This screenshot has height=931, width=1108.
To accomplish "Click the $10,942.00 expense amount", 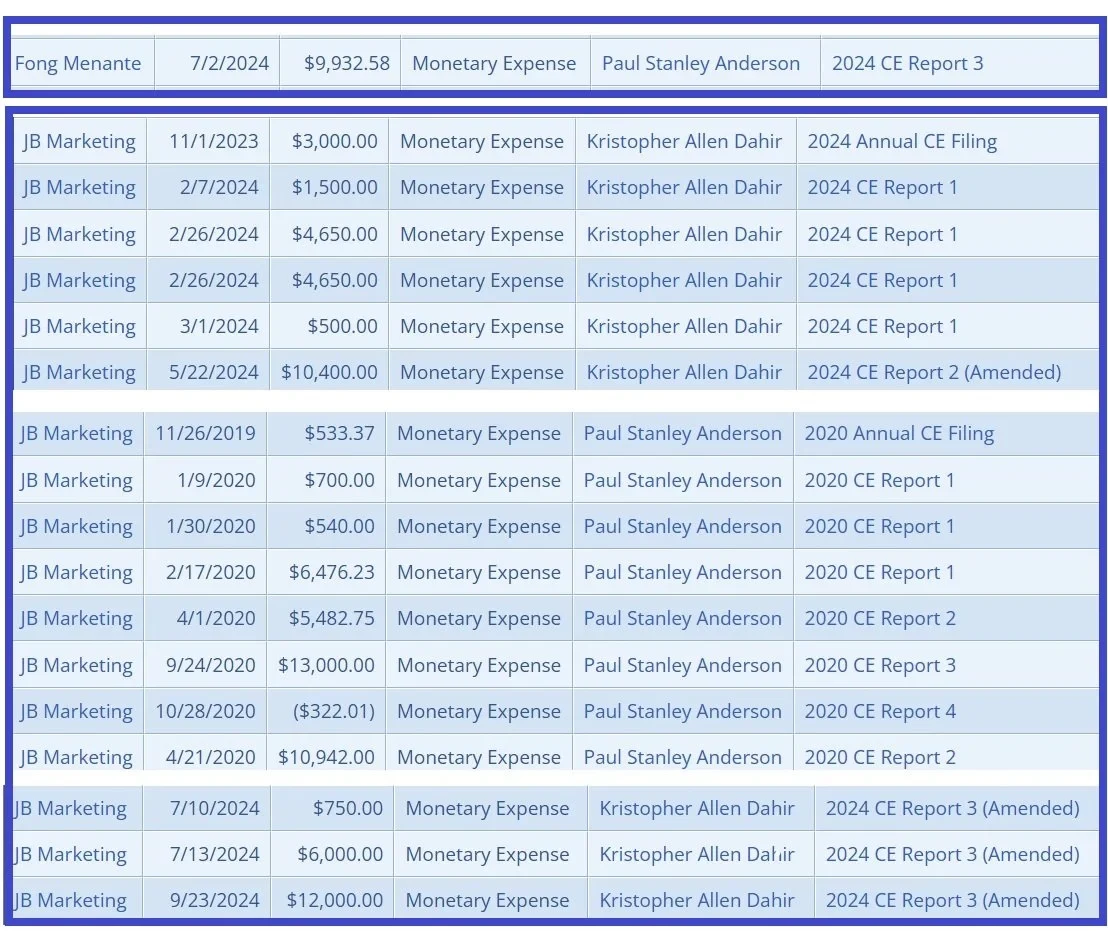I will coord(326,757).
